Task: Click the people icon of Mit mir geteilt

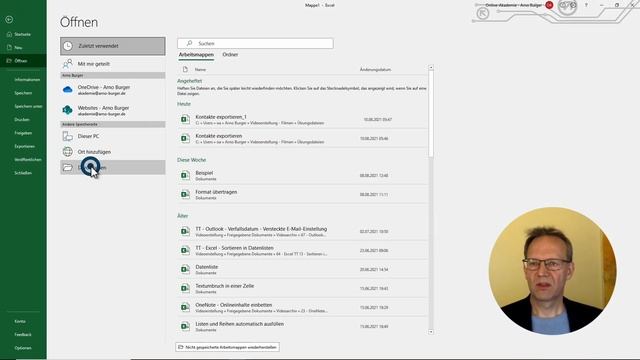Action: 67,64
